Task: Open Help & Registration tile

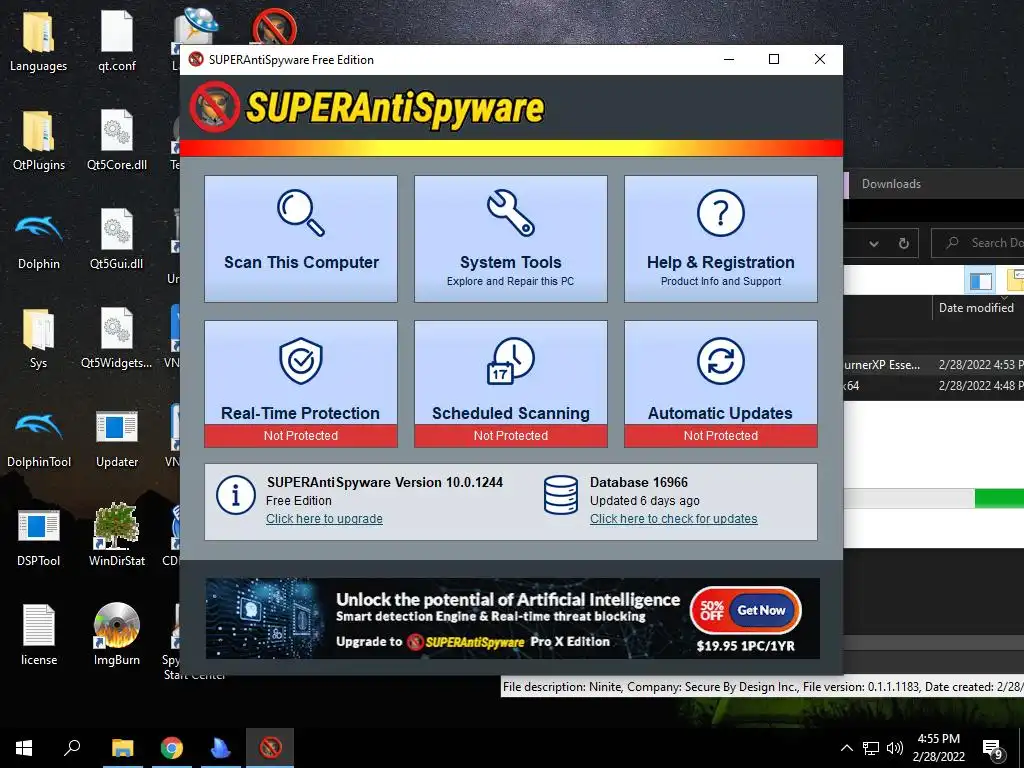Action: (x=720, y=238)
